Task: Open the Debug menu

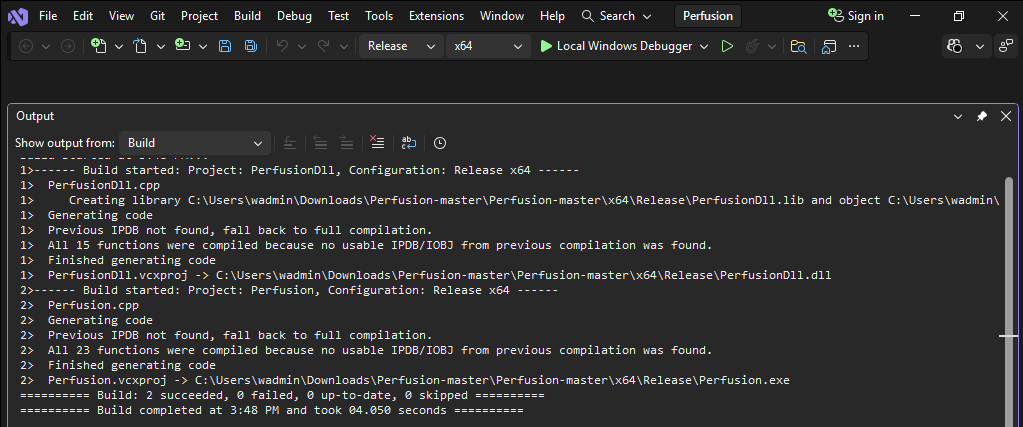Action: click(x=294, y=16)
